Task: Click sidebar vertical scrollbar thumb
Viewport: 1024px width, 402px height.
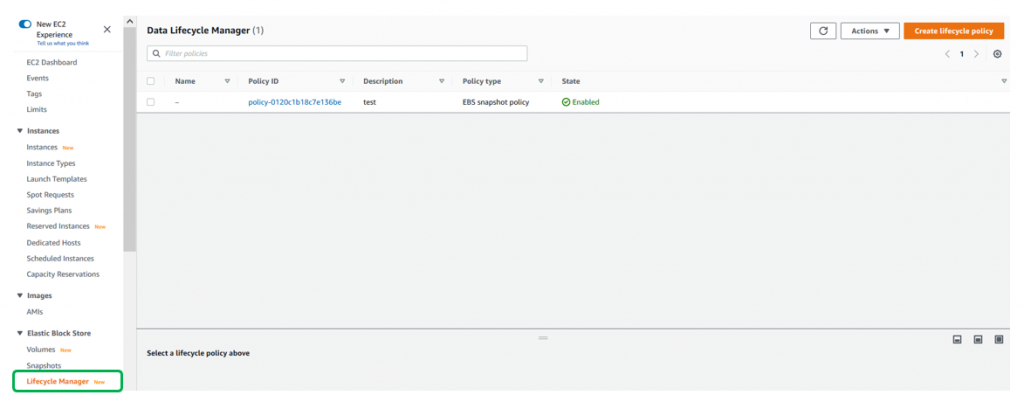Action: (x=129, y=140)
